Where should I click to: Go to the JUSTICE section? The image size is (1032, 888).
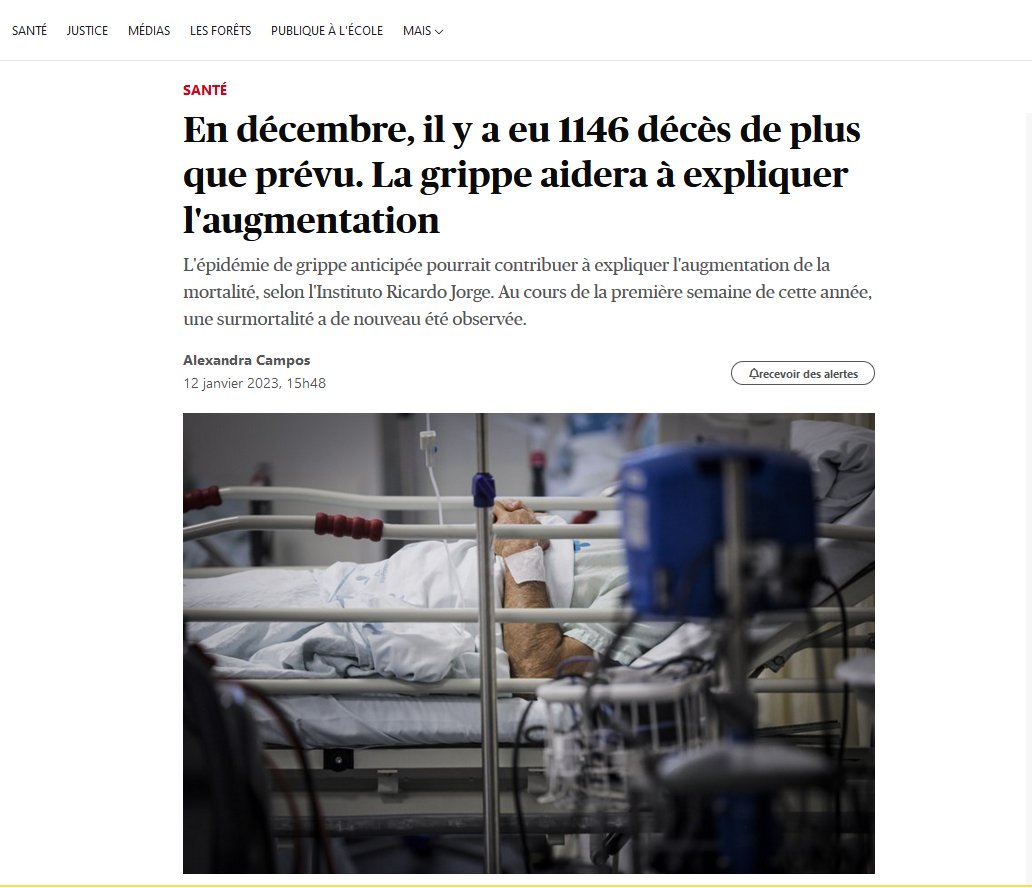(87, 31)
